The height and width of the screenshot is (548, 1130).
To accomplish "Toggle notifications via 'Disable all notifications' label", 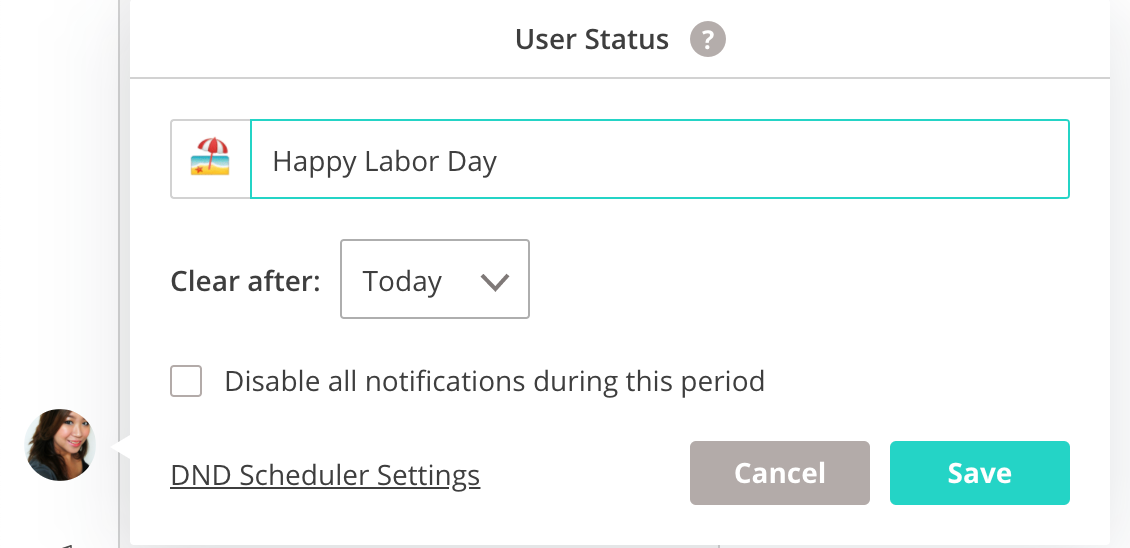I will [494, 381].
